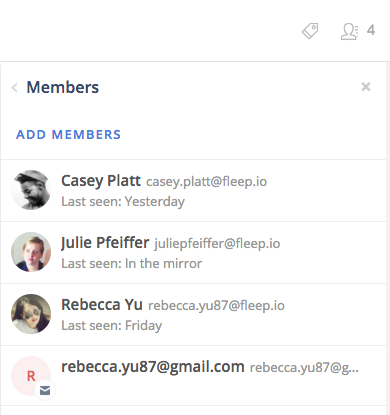The image size is (390, 415).
Task: Click the members icon in header
Action: [x=349, y=31]
